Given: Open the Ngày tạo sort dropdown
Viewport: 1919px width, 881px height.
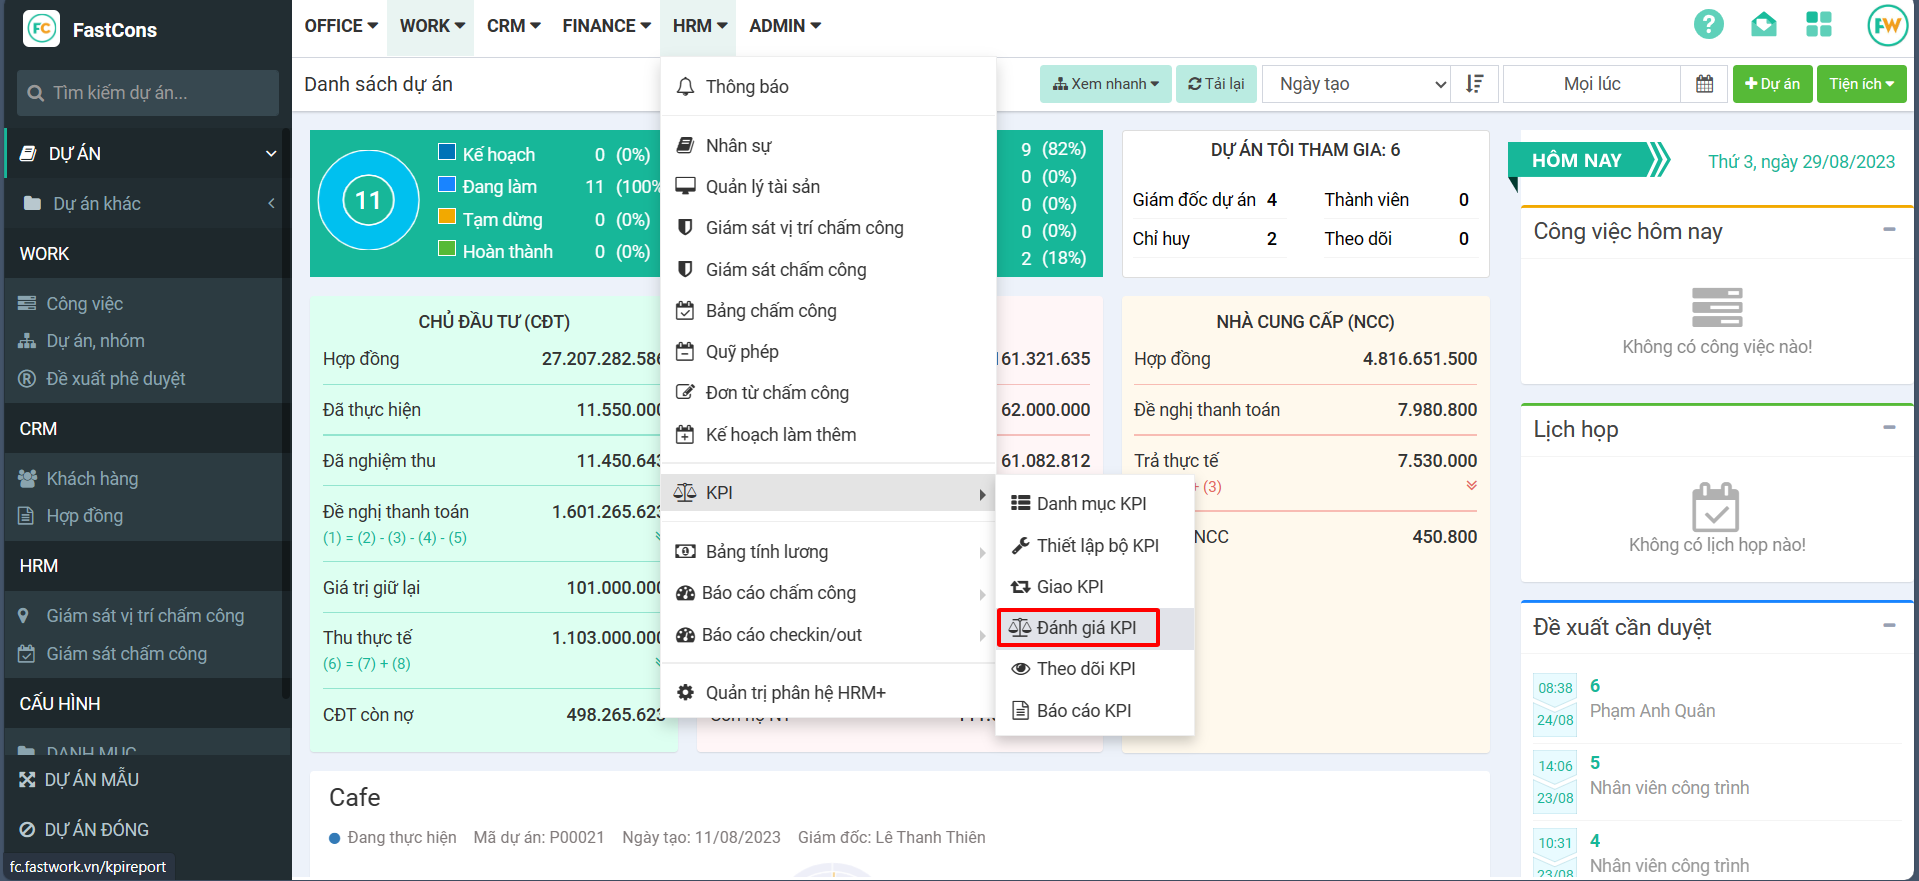Looking at the screenshot, I should (1361, 84).
